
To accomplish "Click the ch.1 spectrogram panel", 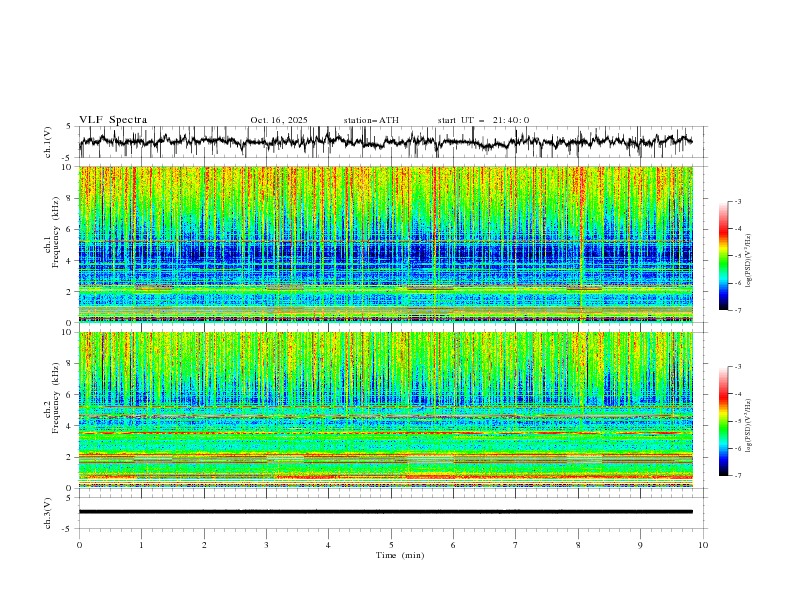I will tap(386, 244).
